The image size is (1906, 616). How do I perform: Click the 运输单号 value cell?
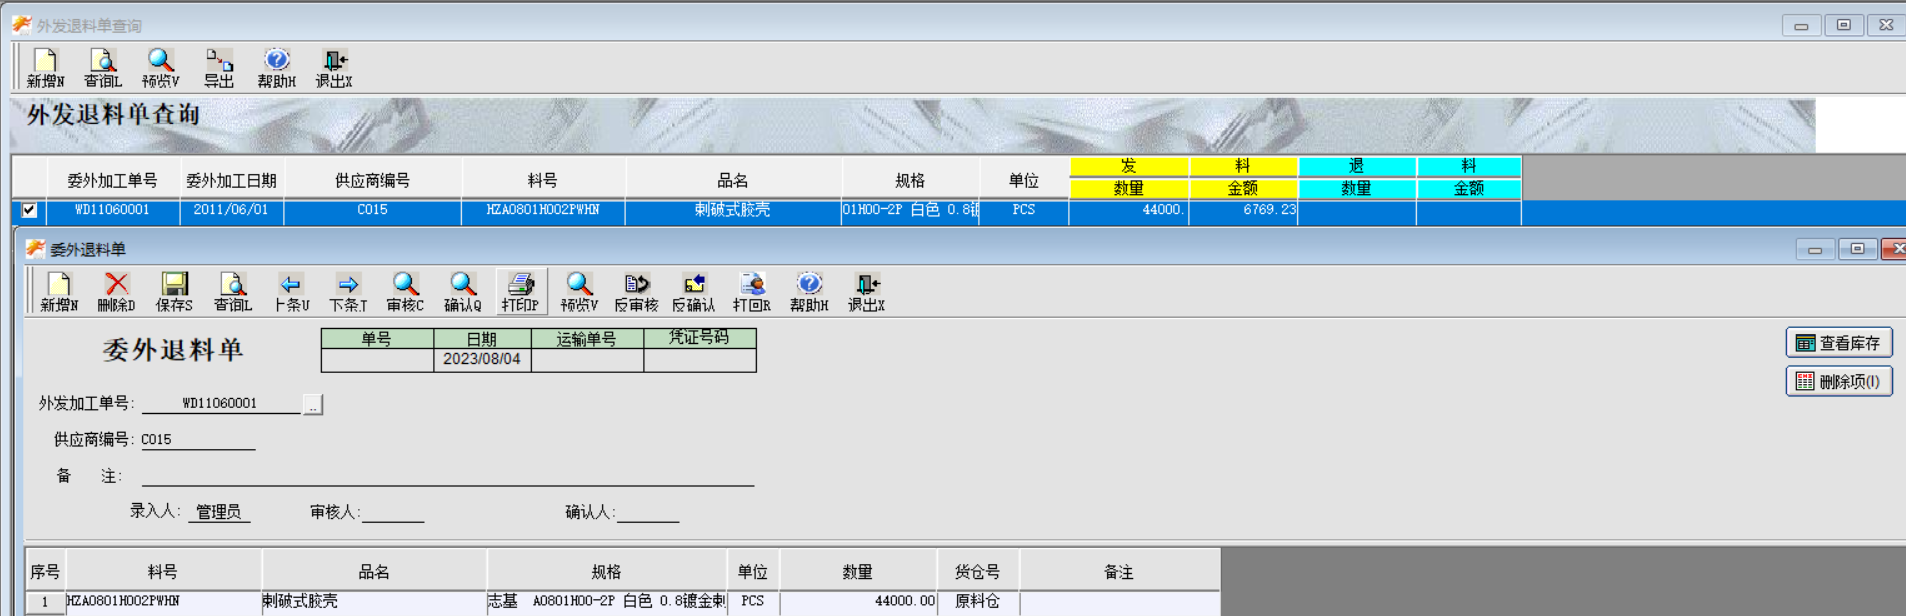click(587, 359)
